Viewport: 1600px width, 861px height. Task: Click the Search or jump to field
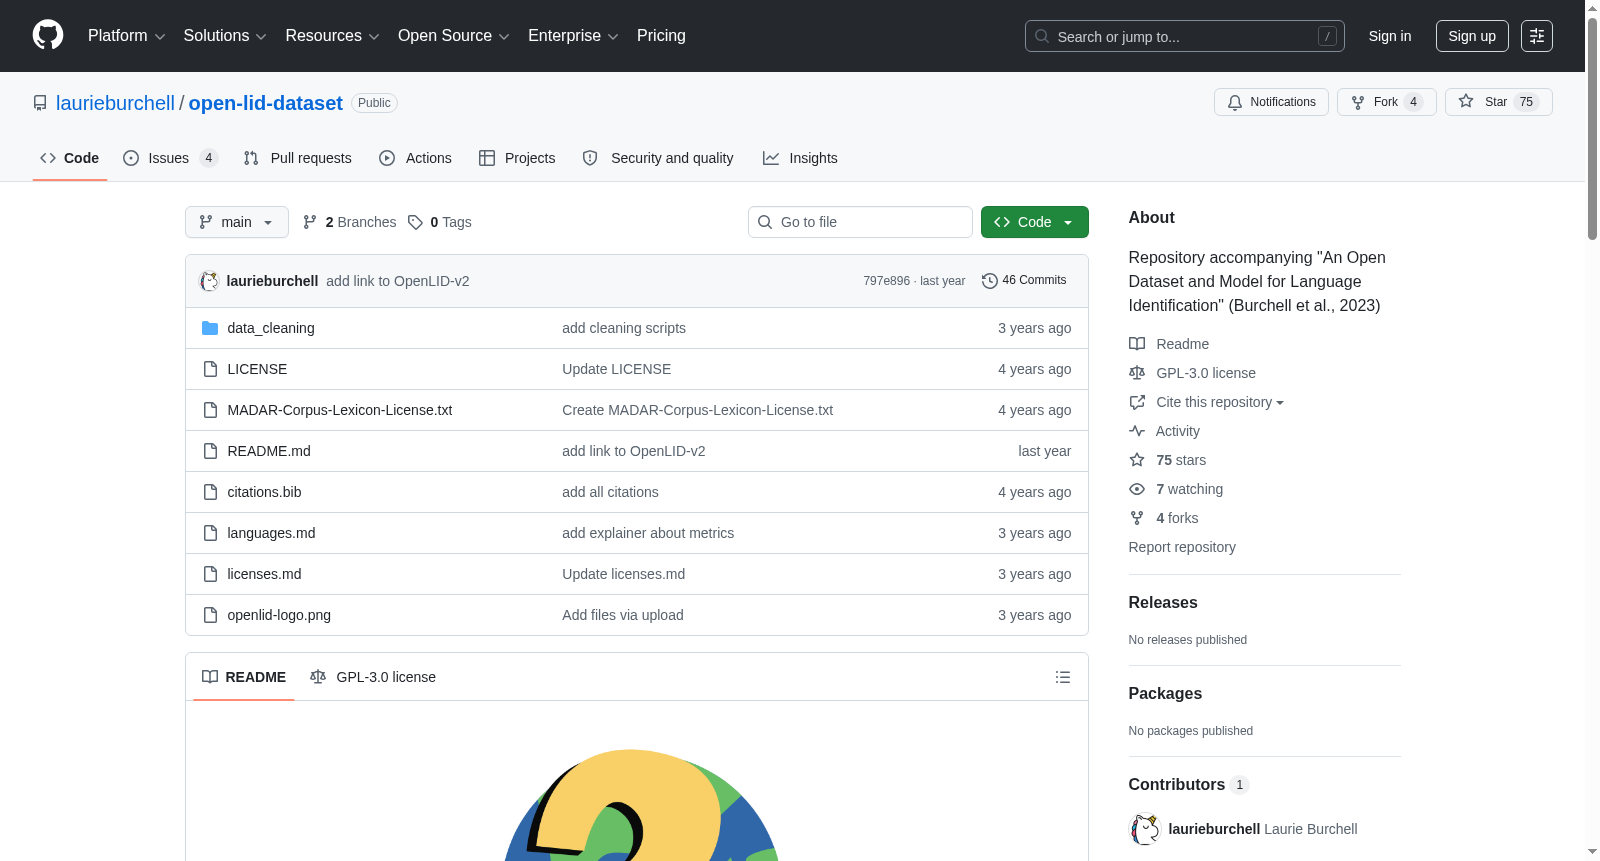pyautogui.click(x=1185, y=36)
